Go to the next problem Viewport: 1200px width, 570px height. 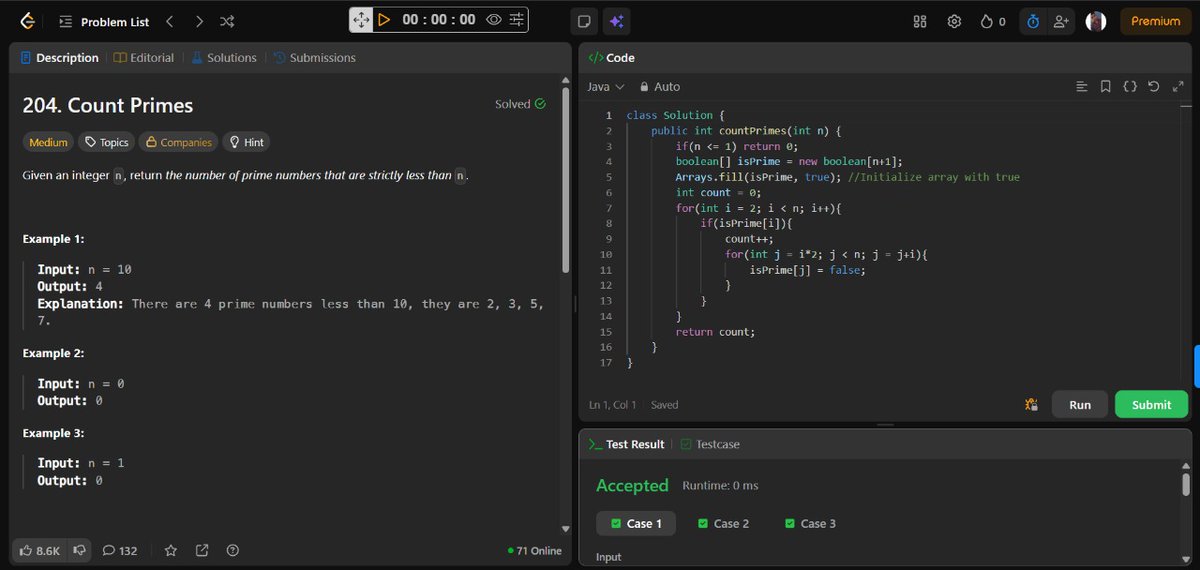pos(199,21)
